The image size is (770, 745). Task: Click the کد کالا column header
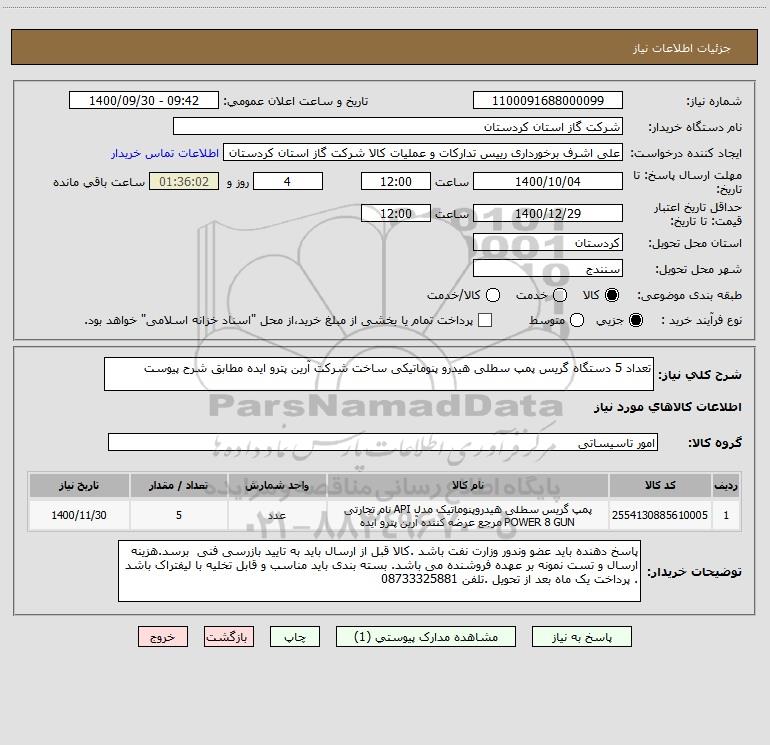[x=660, y=486]
